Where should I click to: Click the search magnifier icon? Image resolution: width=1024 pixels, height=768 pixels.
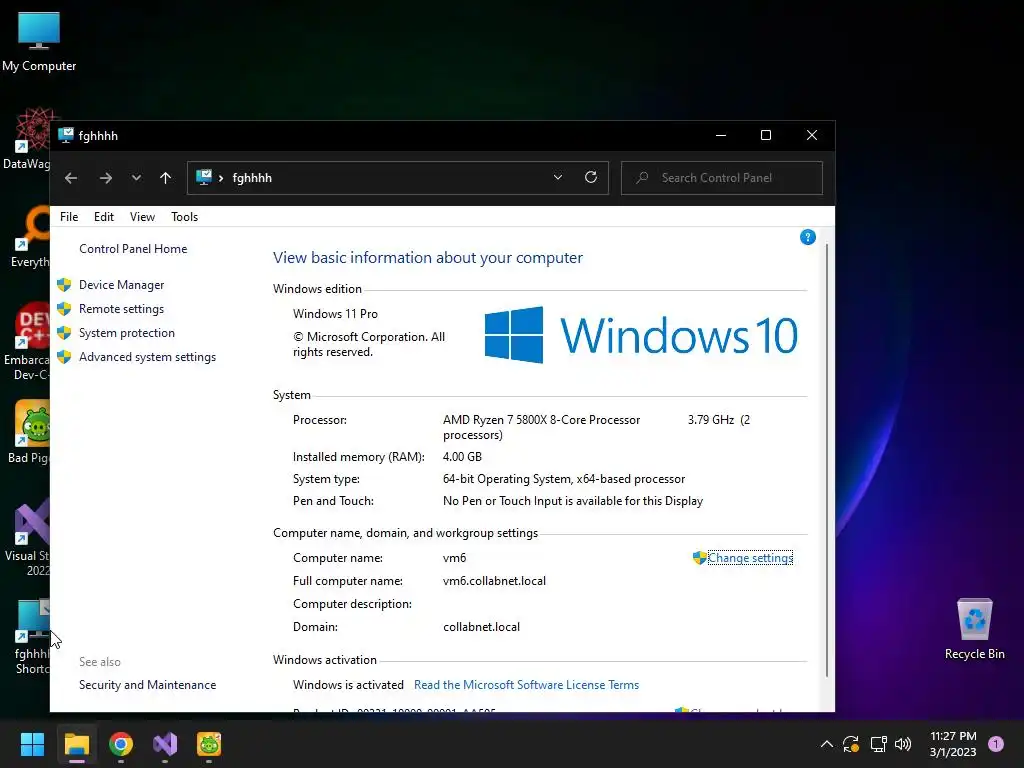(642, 178)
